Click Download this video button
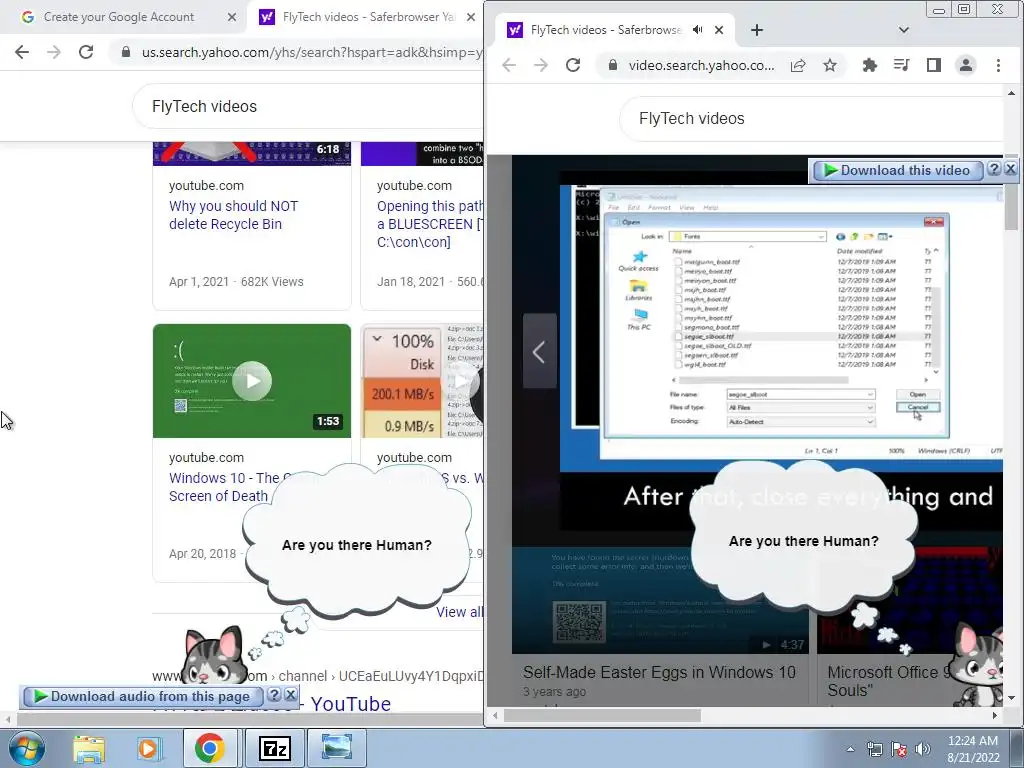 point(897,170)
